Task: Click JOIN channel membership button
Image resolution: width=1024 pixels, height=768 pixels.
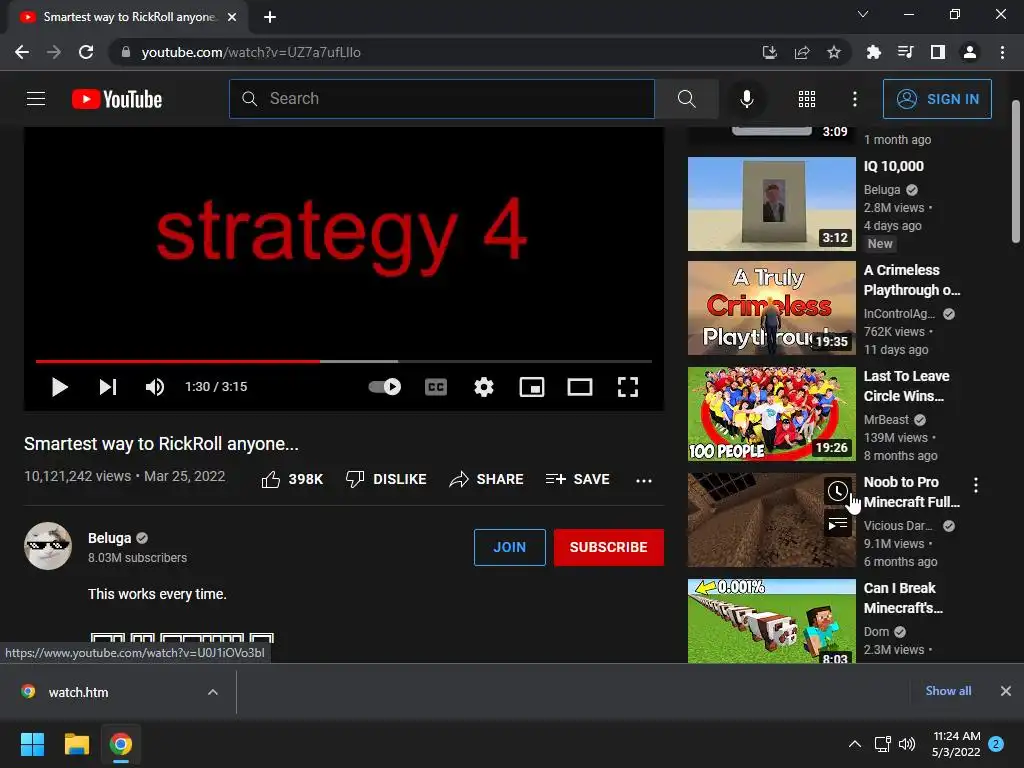Action: tap(509, 547)
